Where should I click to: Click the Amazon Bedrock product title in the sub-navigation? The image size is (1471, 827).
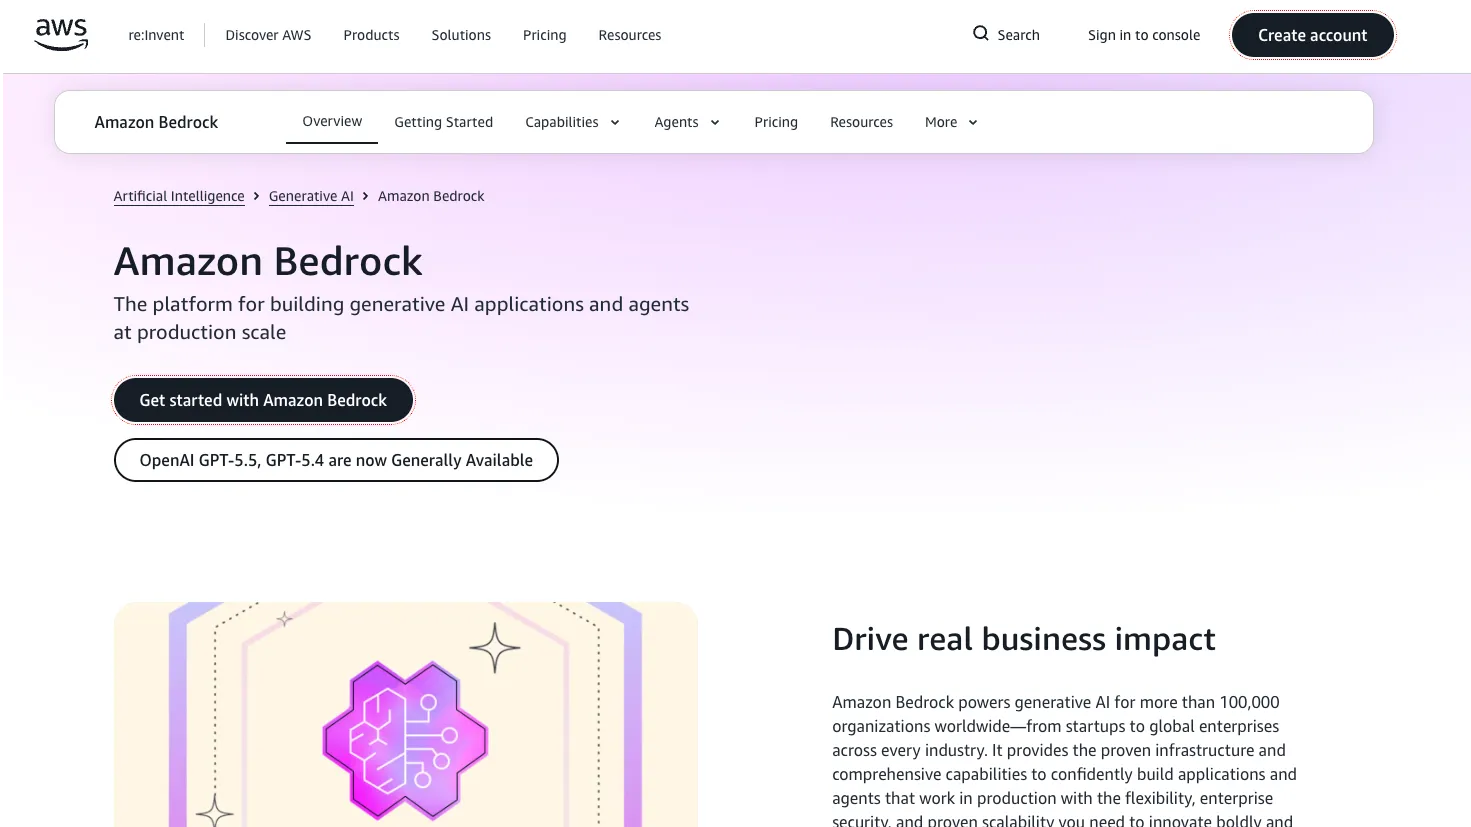pyautogui.click(x=156, y=122)
